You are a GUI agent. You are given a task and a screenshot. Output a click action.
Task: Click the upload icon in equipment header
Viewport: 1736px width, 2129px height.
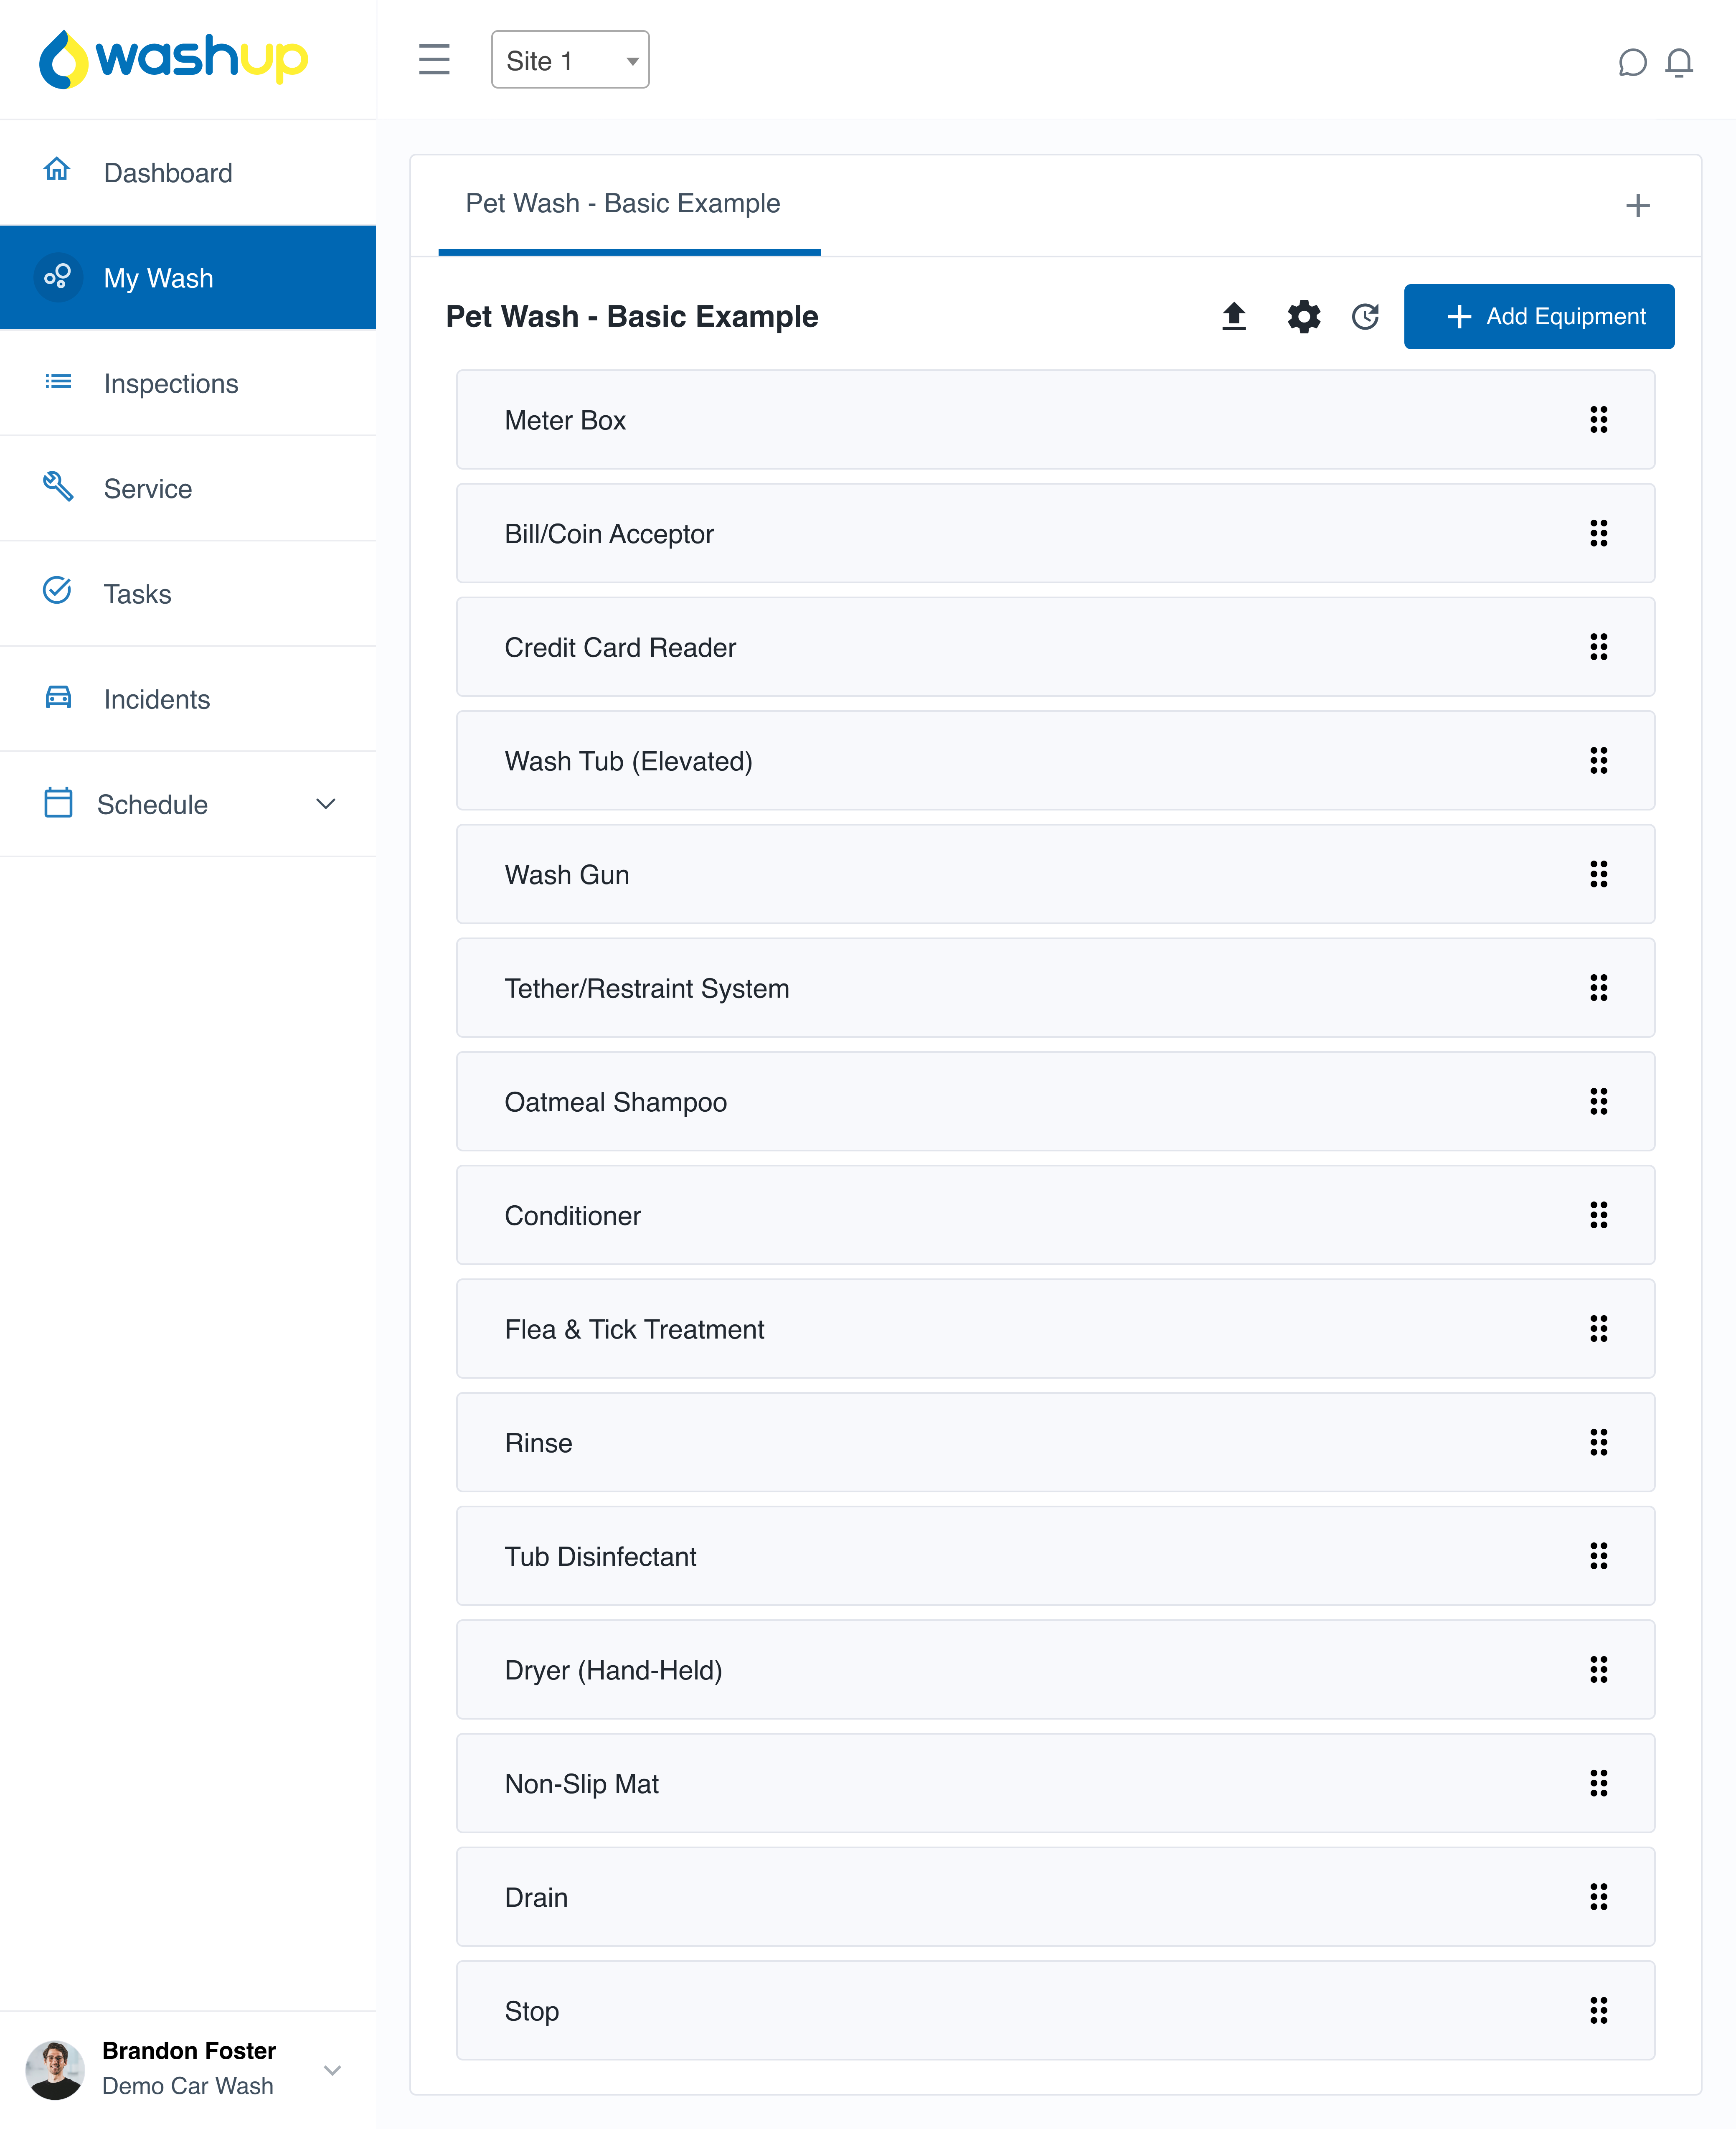tap(1233, 316)
